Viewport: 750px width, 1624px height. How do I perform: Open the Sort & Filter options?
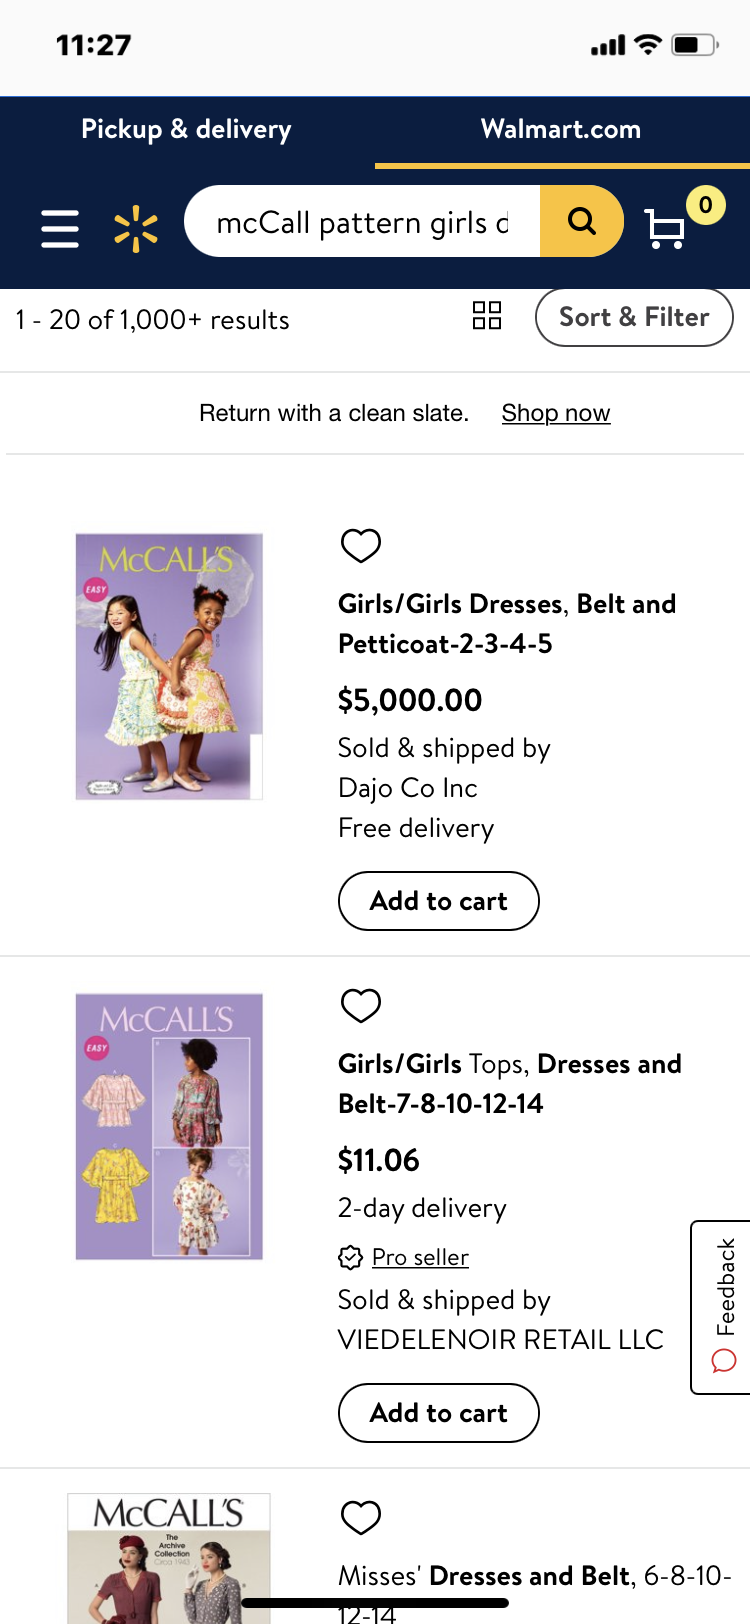pyautogui.click(x=634, y=317)
